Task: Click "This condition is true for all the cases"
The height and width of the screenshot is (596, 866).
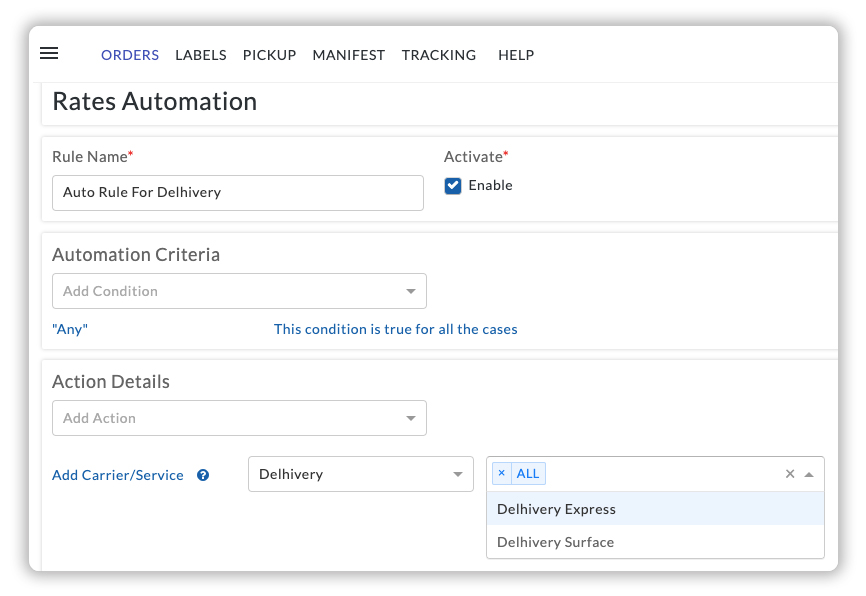Action: [395, 329]
